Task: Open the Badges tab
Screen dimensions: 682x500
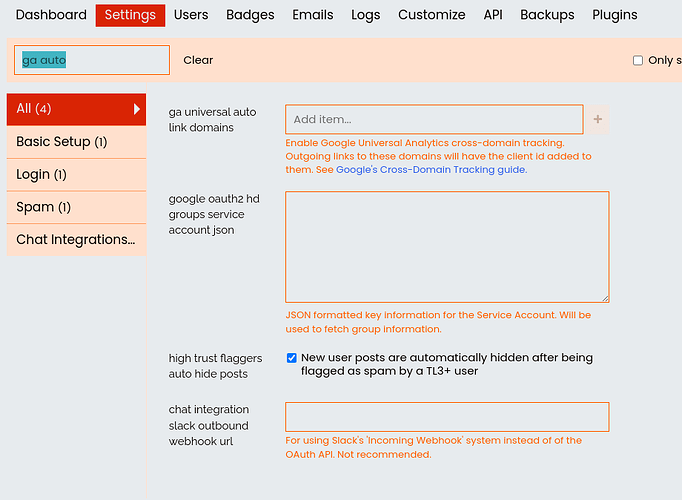Action: pos(250,15)
